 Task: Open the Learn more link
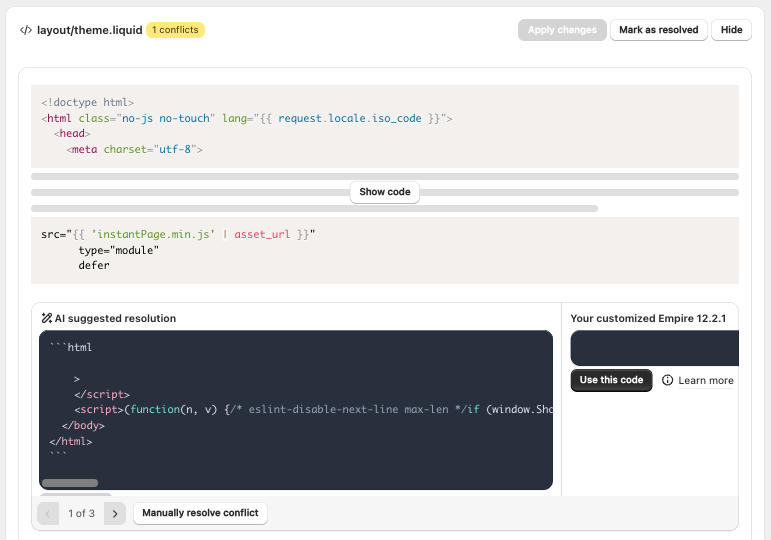706,381
